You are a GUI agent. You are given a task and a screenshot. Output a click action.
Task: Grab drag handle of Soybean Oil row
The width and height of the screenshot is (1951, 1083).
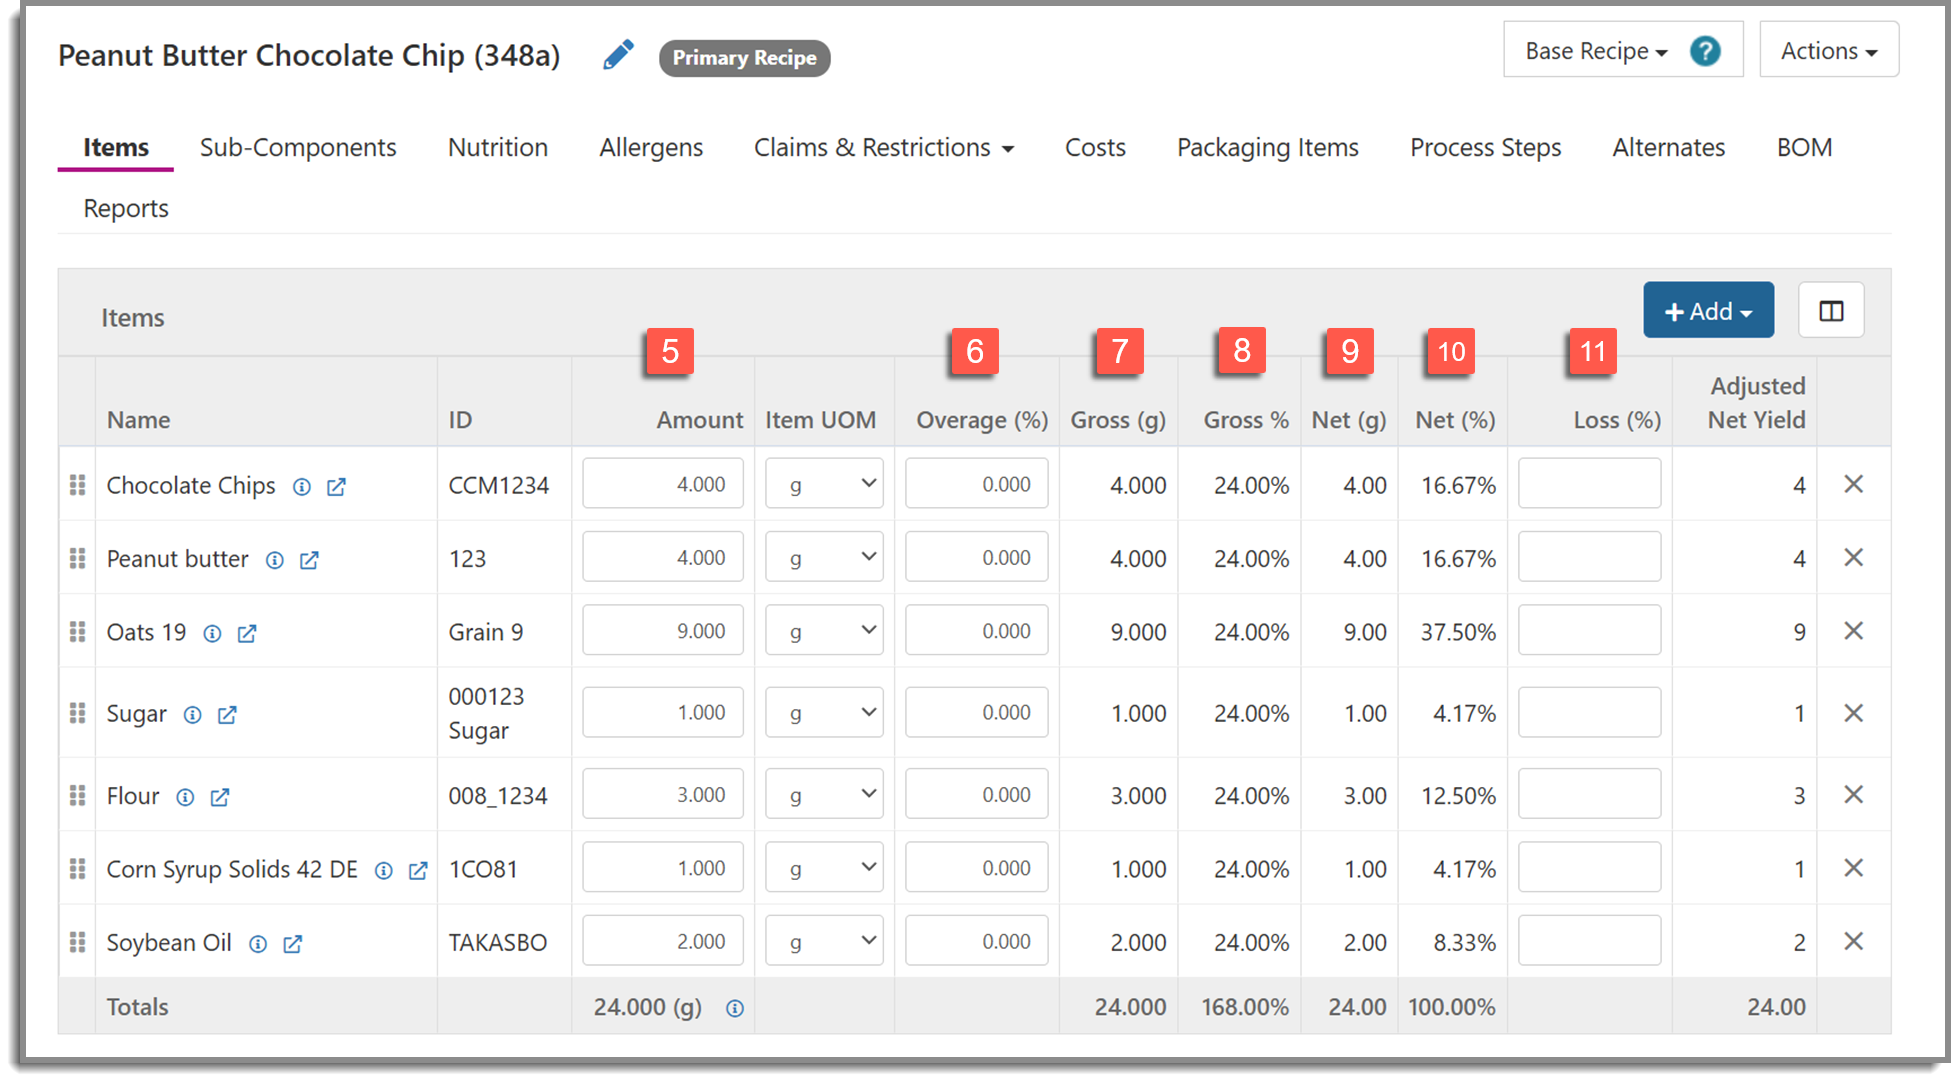coord(77,942)
